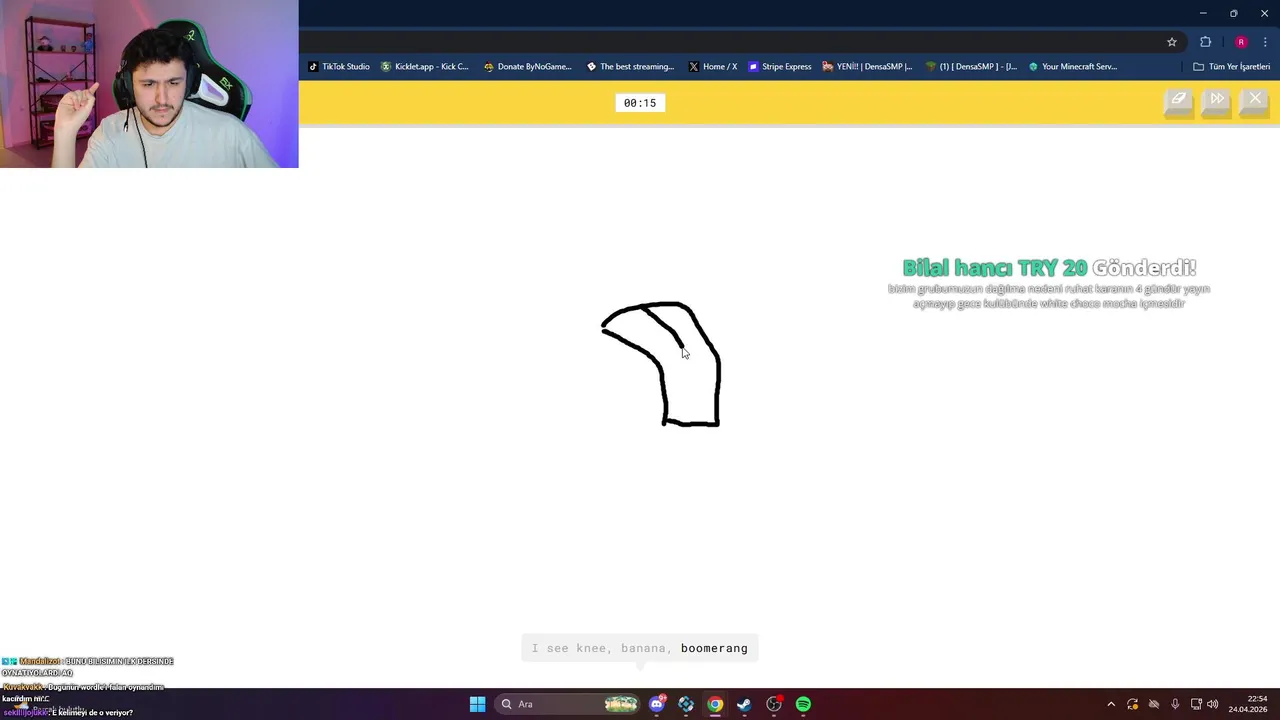Viewport: 1280px width, 720px height.
Task: Skip this drawing with the fast-forward button
Action: pyautogui.click(x=1217, y=100)
